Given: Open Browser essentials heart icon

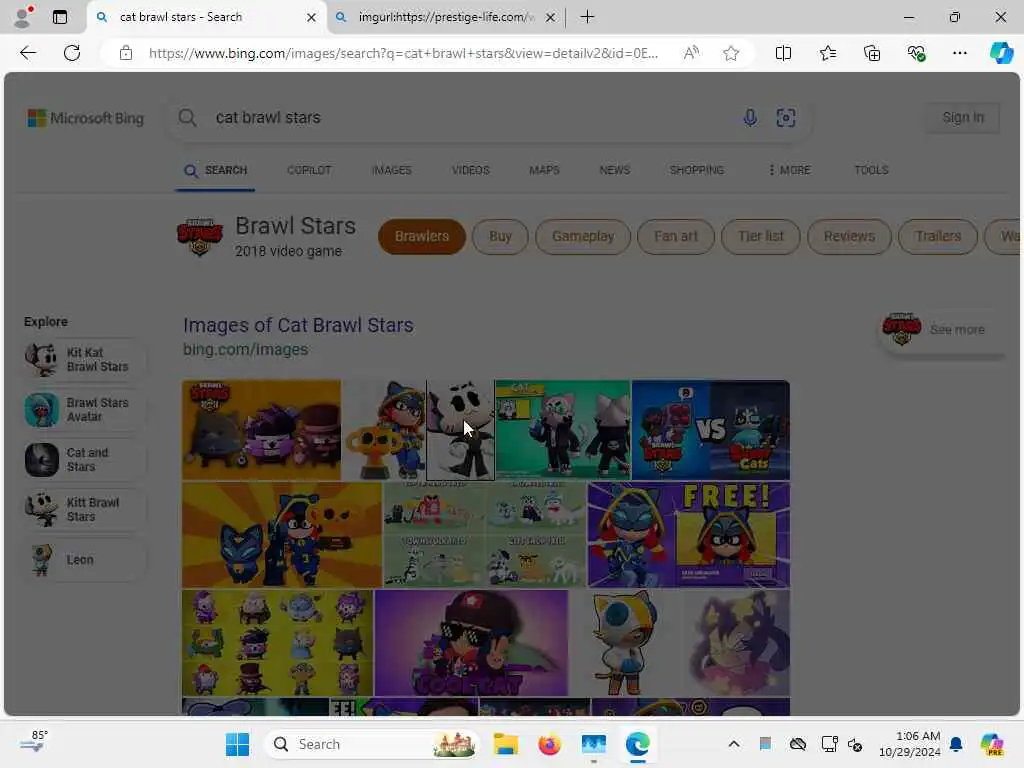Looking at the screenshot, I should pyautogui.click(x=916, y=53).
